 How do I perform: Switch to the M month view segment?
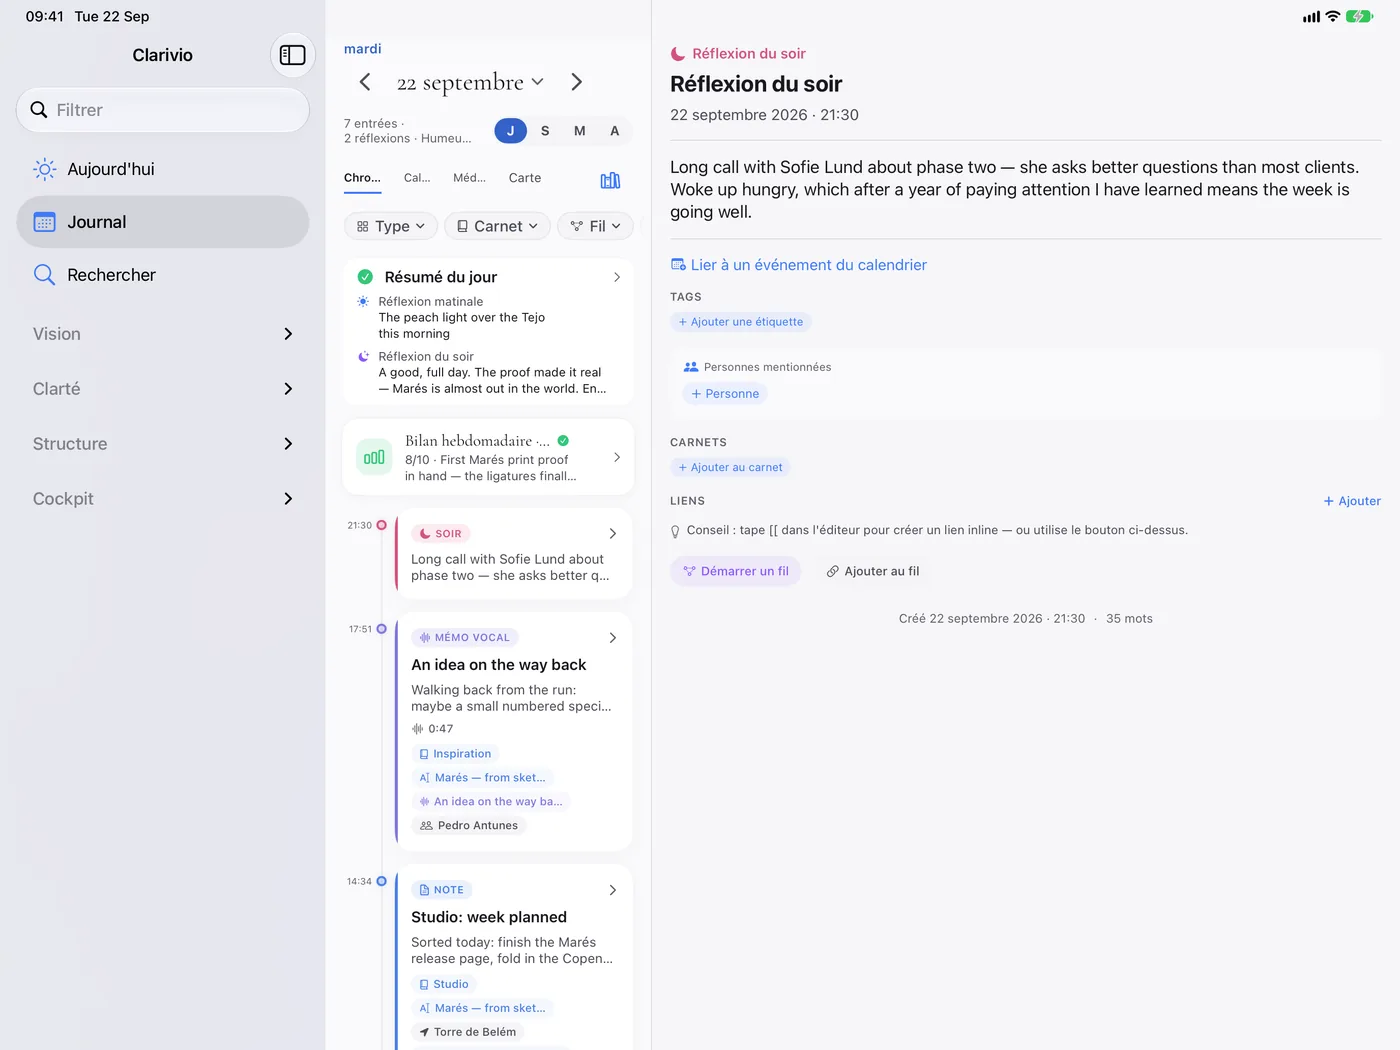coord(580,131)
